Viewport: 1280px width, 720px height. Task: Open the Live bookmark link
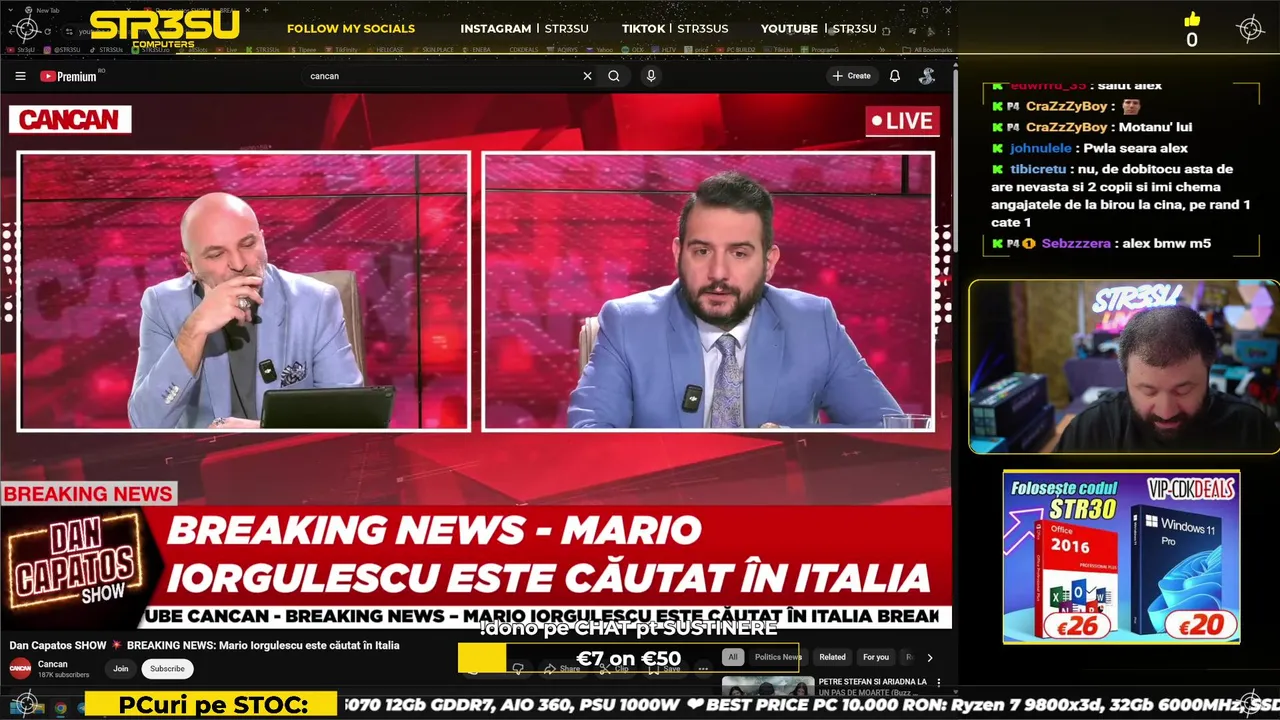pyautogui.click(x=228, y=49)
